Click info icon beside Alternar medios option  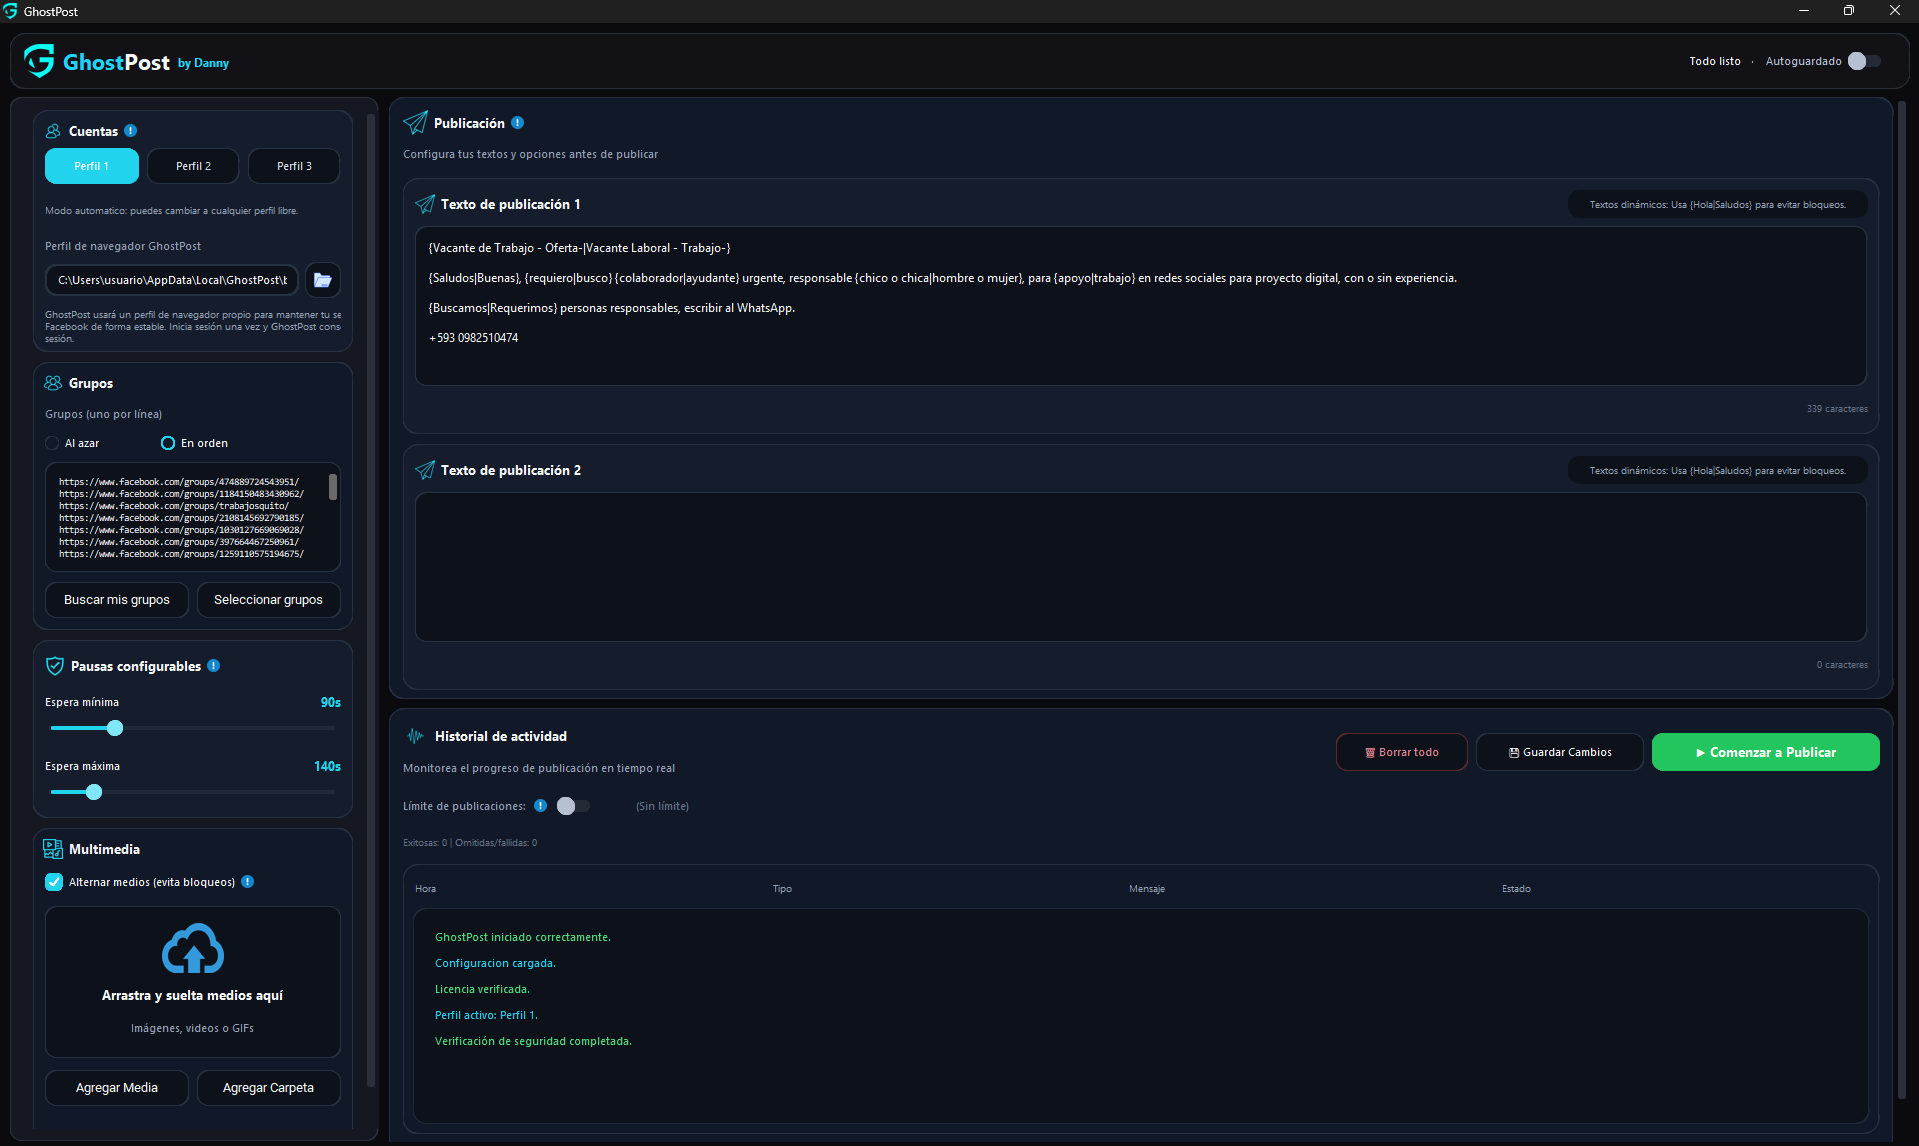[x=248, y=882]
